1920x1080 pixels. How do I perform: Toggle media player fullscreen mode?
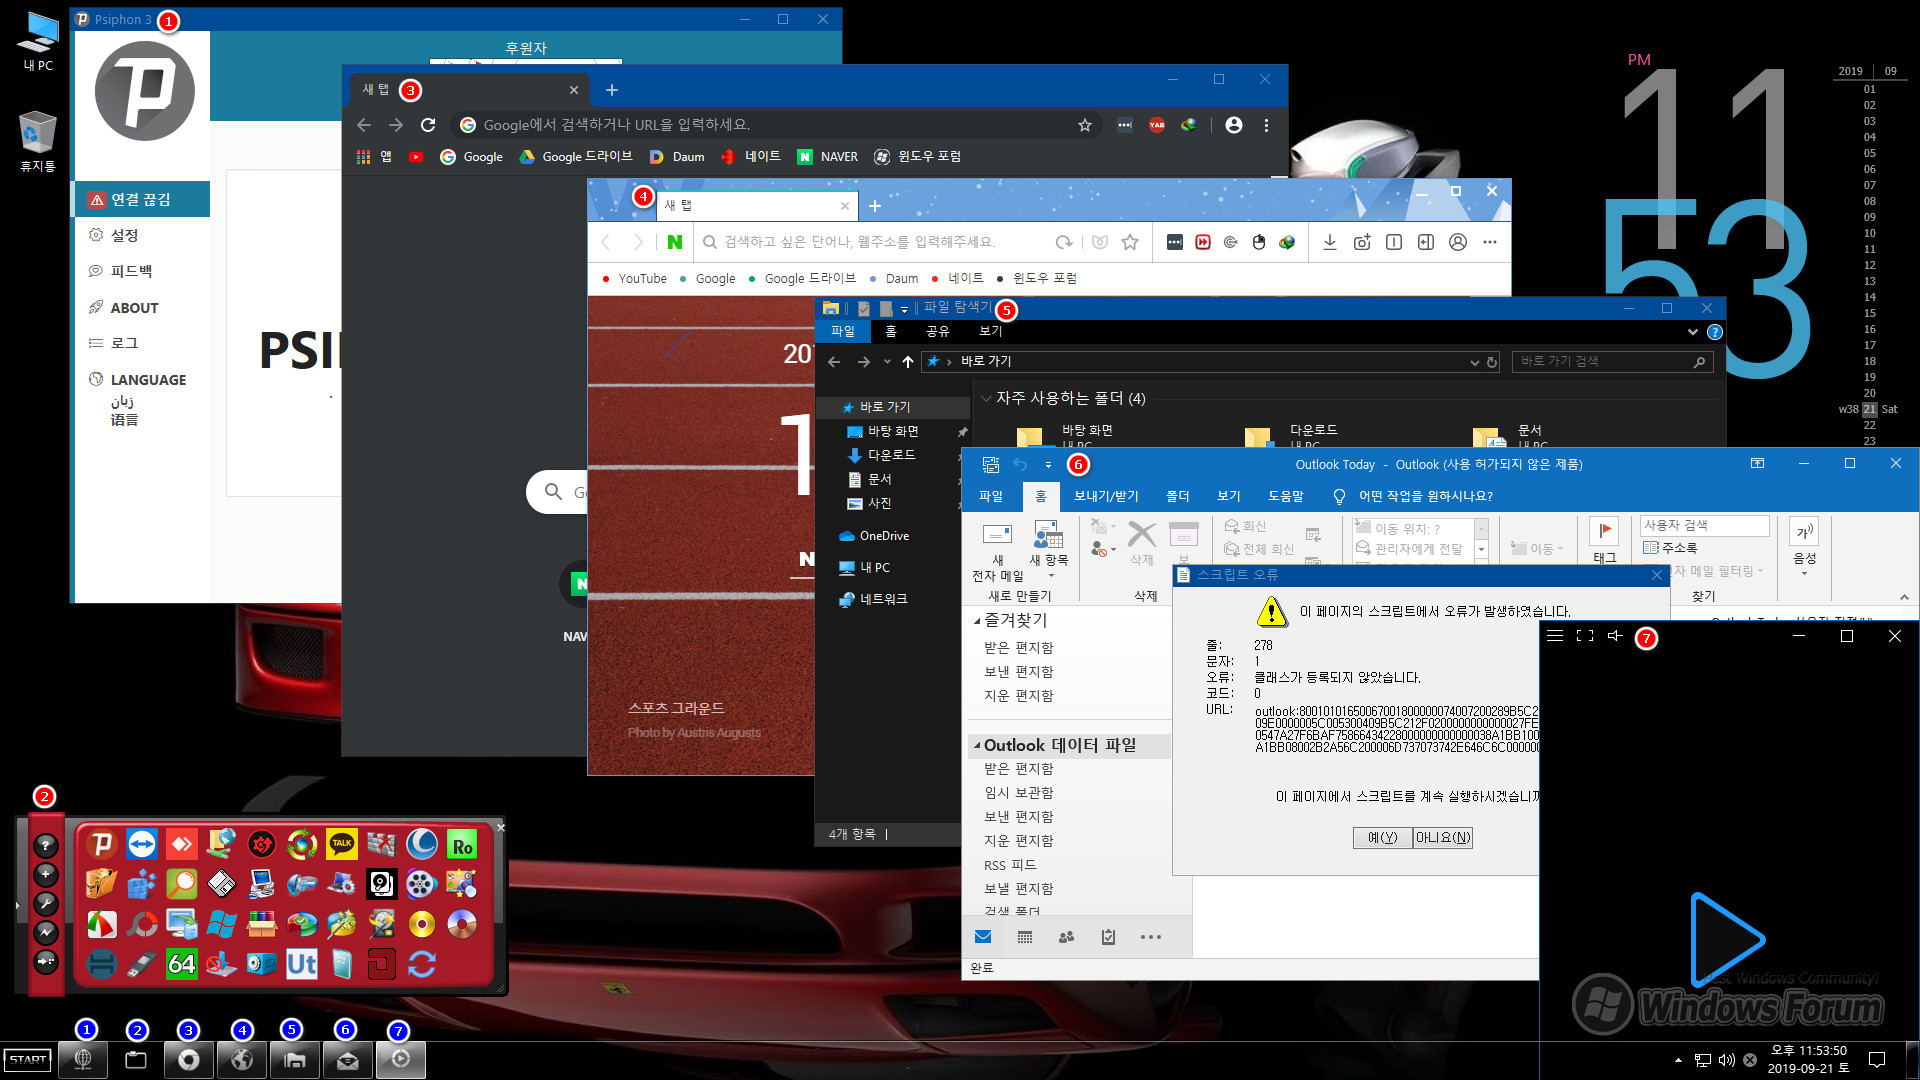click(1585, 636)
